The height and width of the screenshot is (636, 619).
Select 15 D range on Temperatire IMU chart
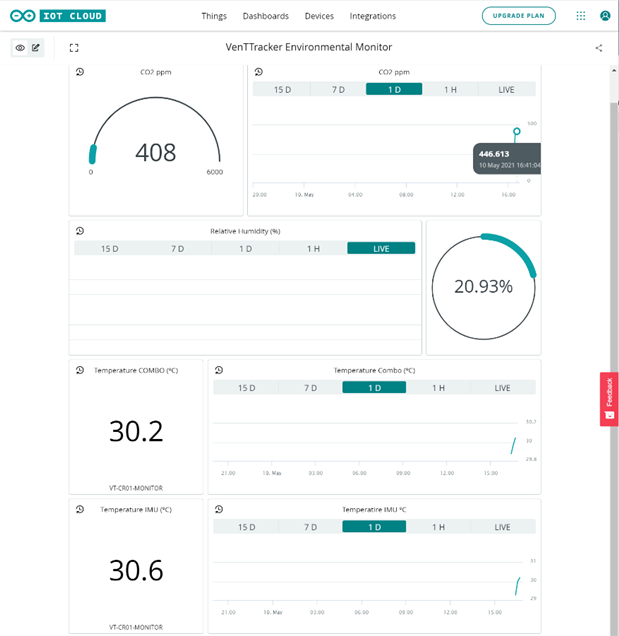pos(246,527)
